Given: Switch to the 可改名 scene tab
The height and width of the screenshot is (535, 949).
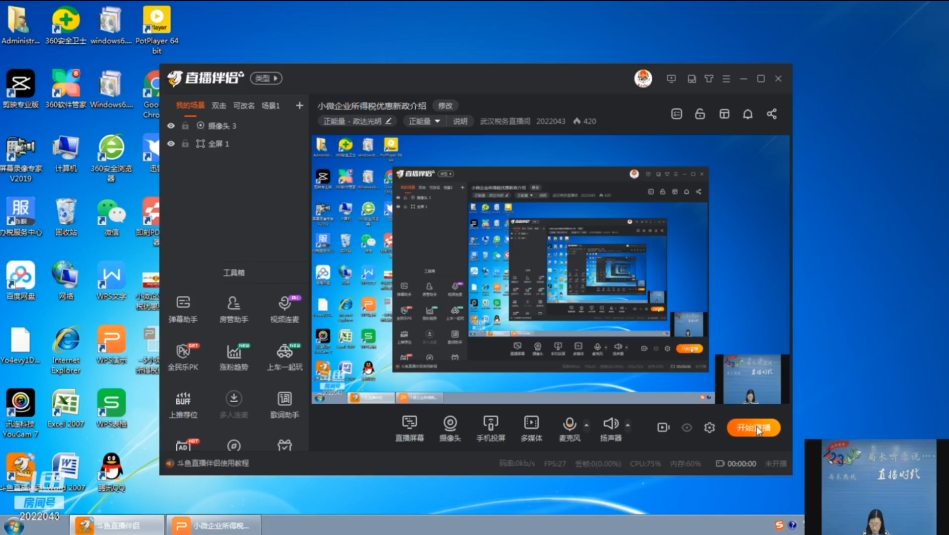Looking at the screenshot, I should [244, 105].
